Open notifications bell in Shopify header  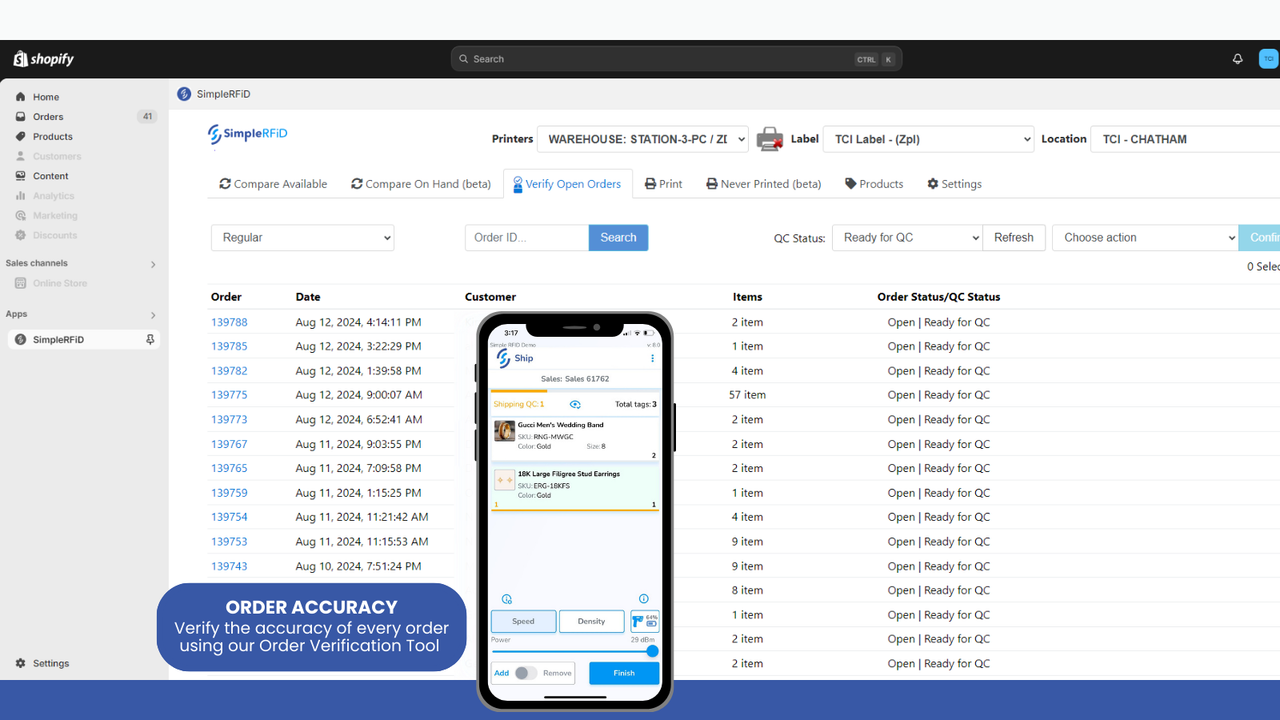point(1238,59)
